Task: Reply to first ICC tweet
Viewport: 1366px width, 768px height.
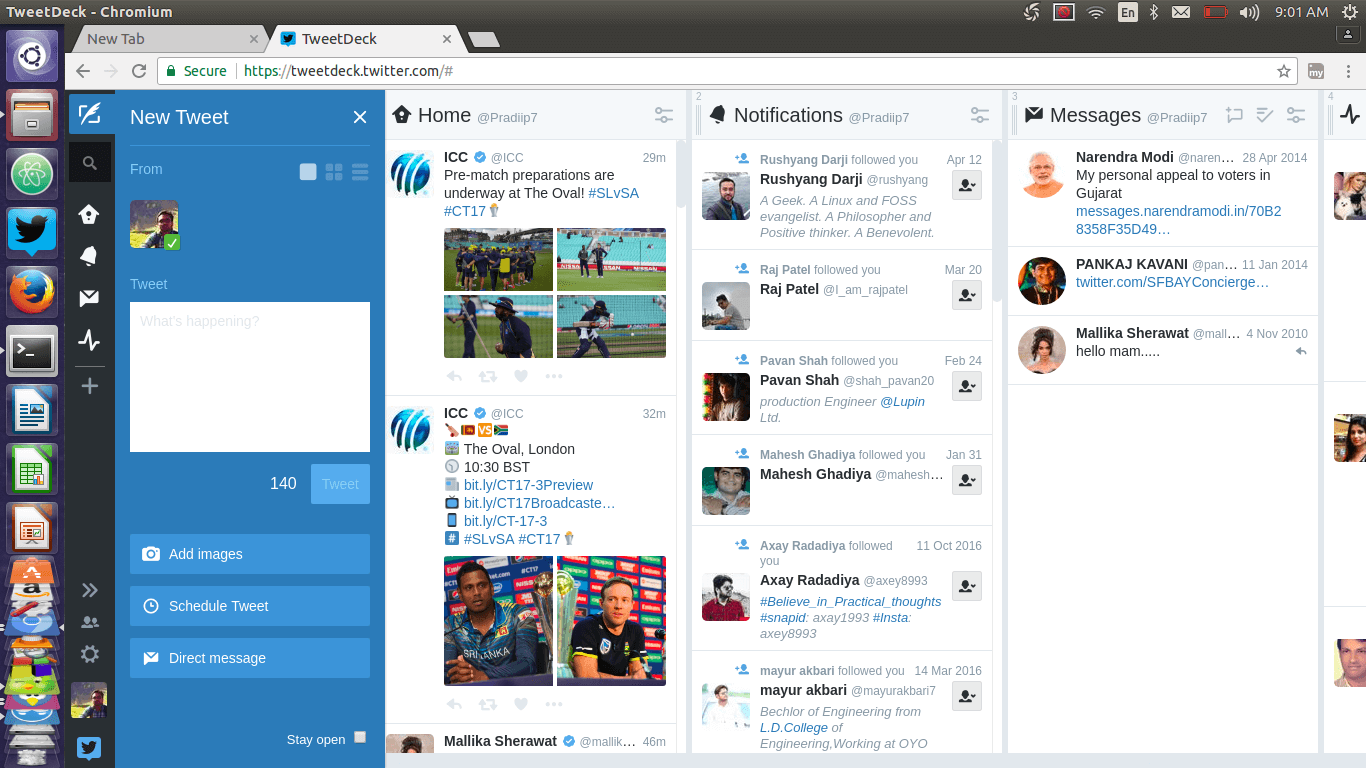Action: click(x=454, y=377)
